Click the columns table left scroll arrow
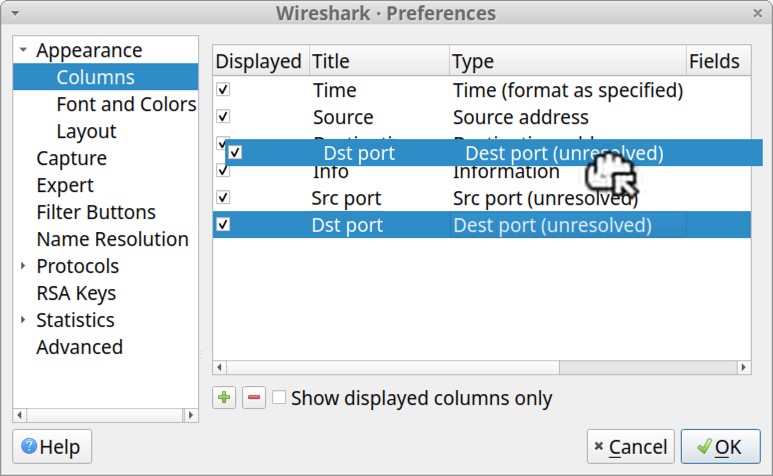773x476 pixels. (x=219, y=367)
